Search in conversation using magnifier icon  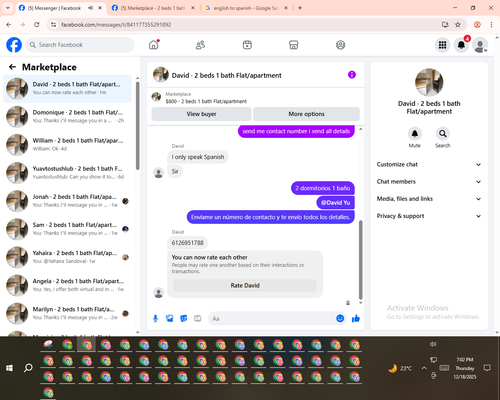[x=442, y=134]
